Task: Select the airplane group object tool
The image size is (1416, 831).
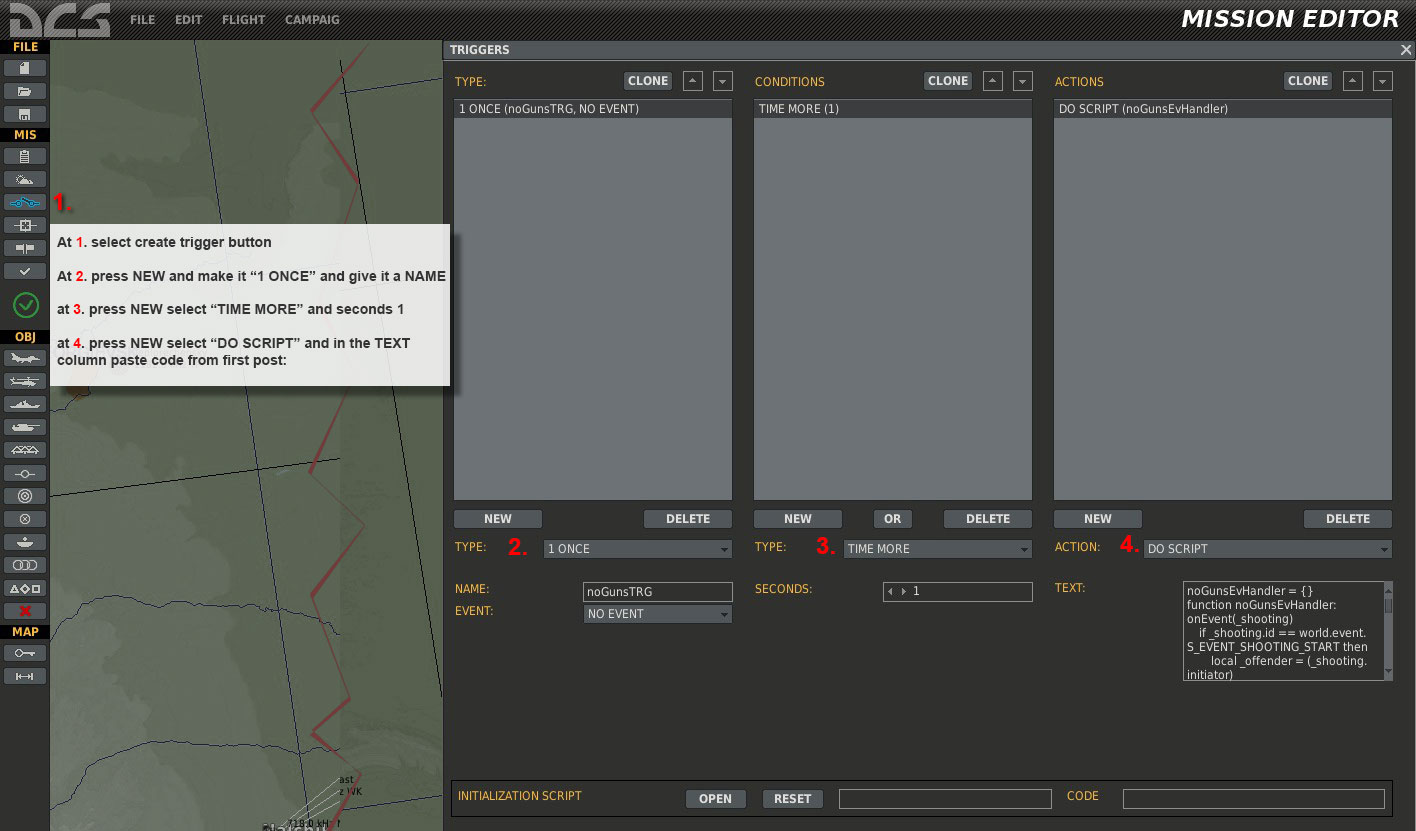Action: [25, 358]
